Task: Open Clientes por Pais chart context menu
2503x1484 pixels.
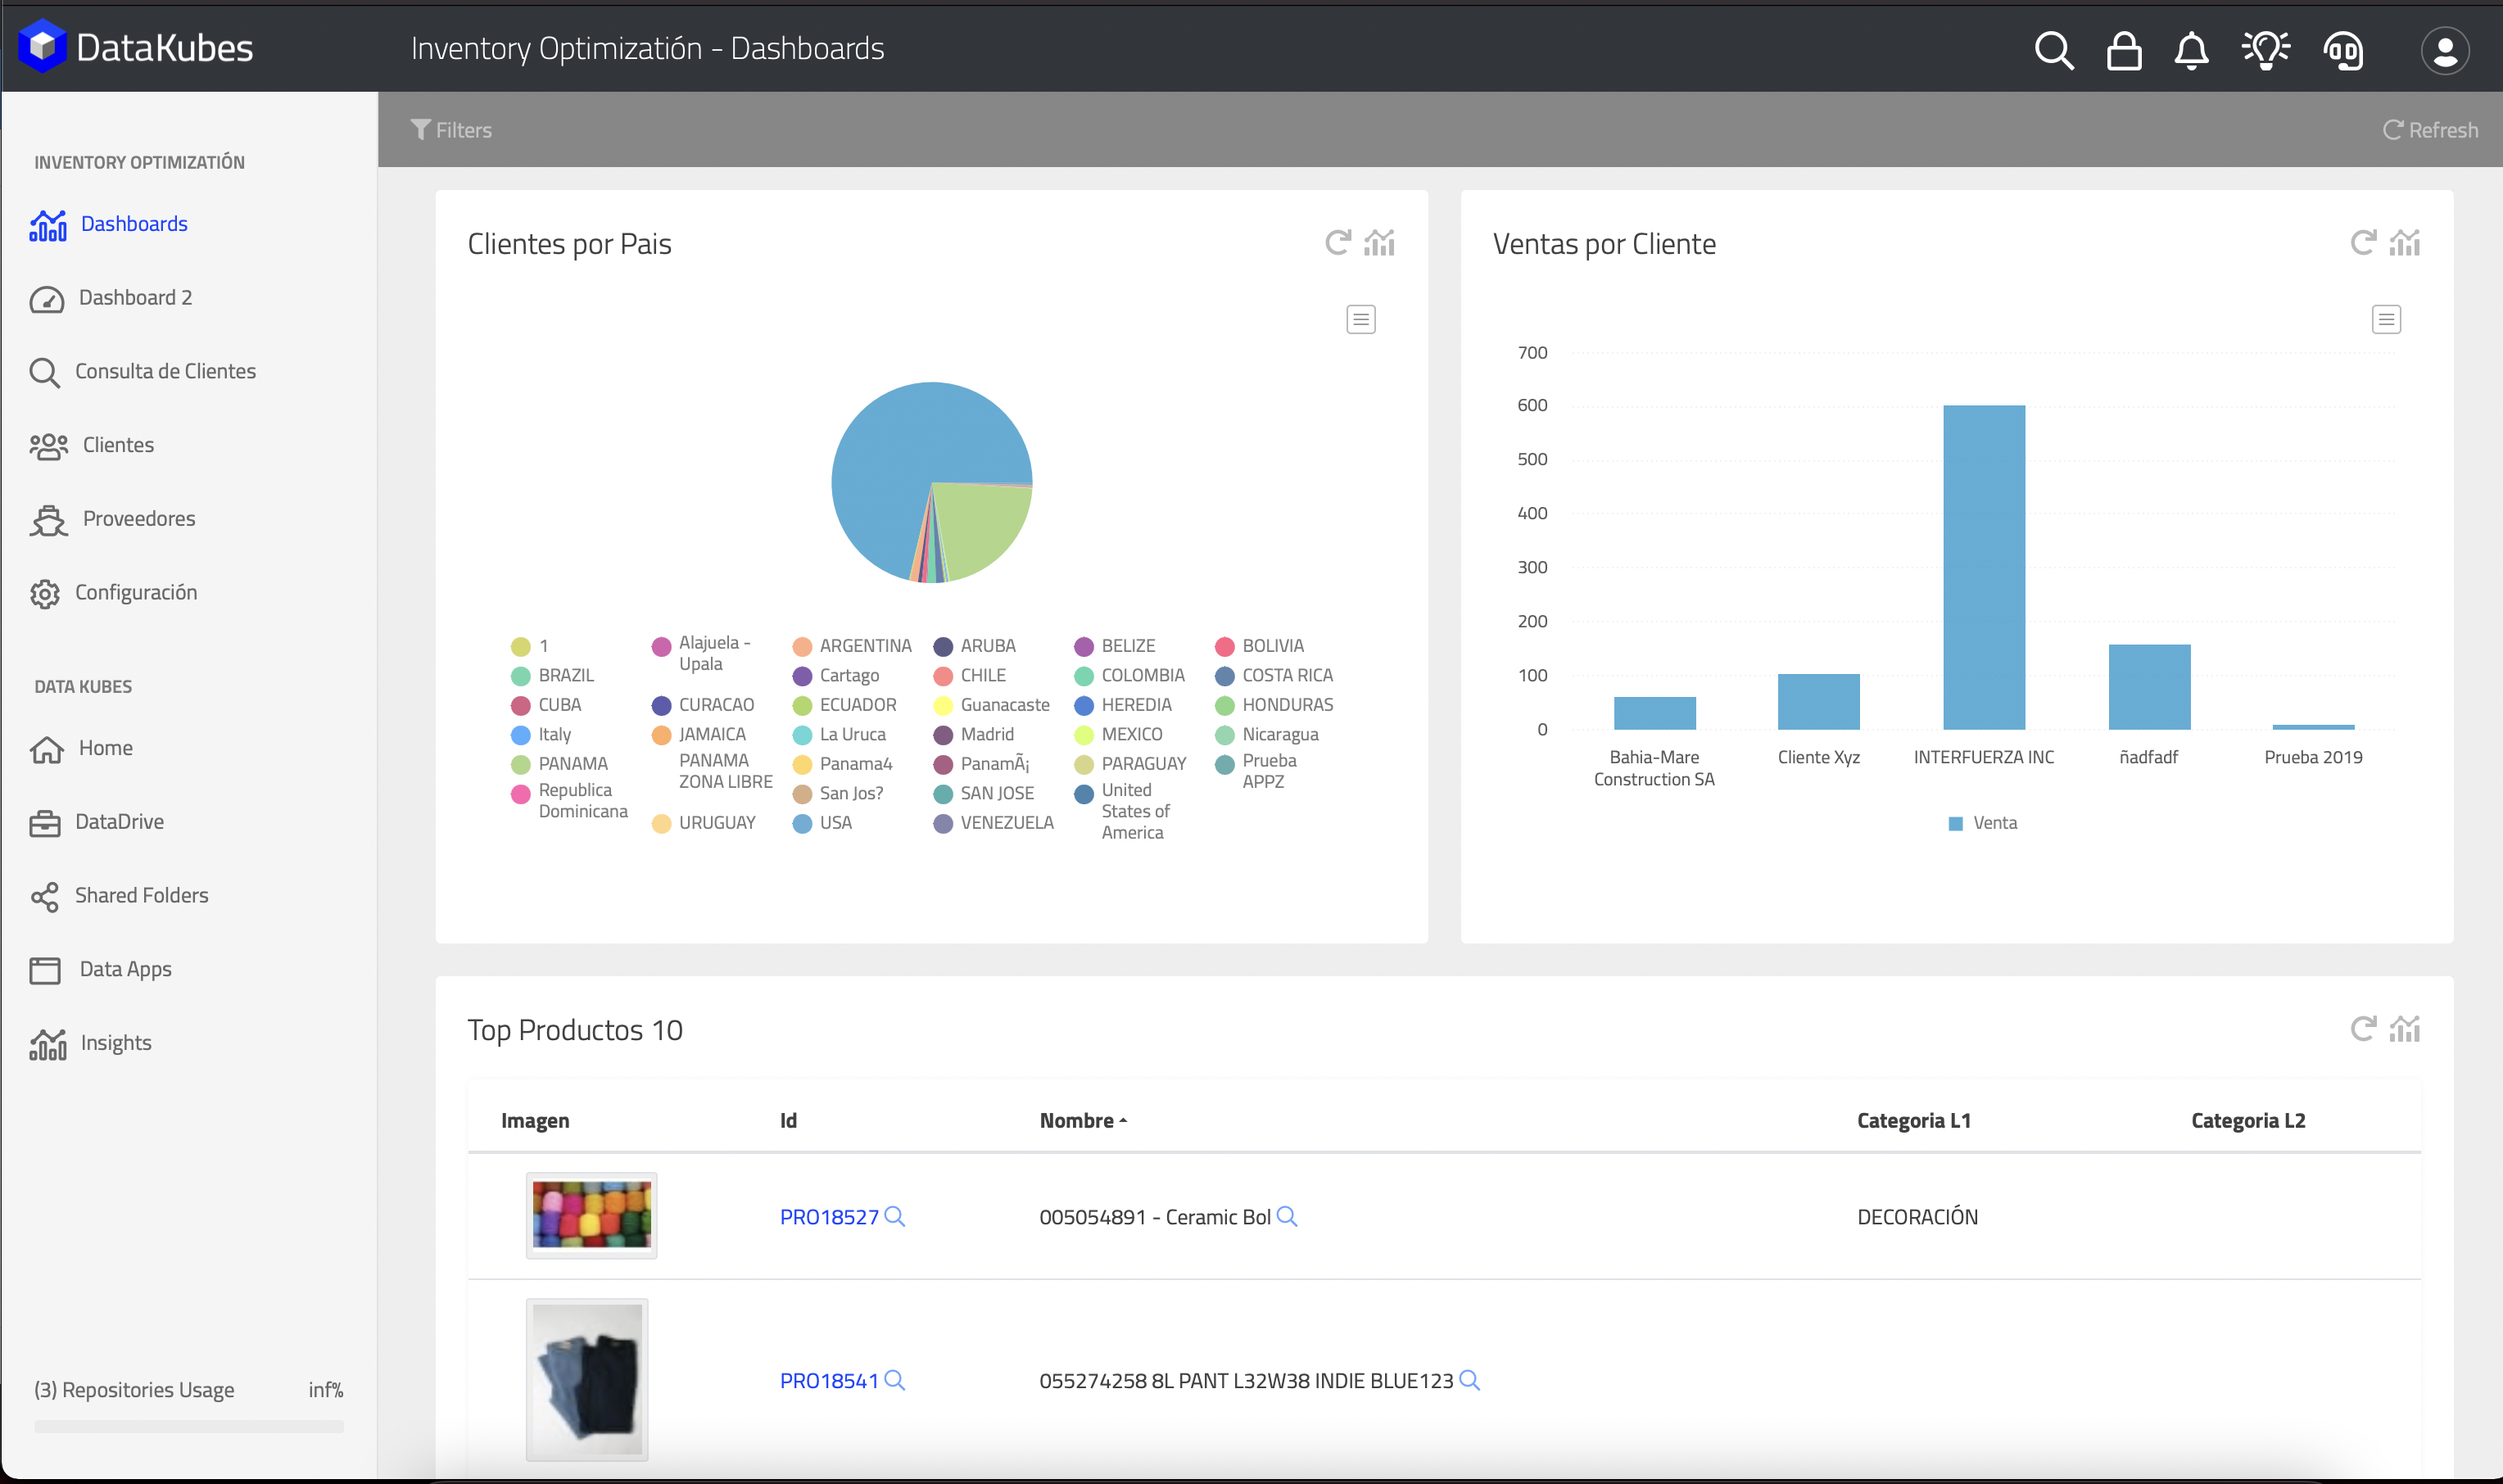Action: pyautogui.click(x=1360, y=319)
